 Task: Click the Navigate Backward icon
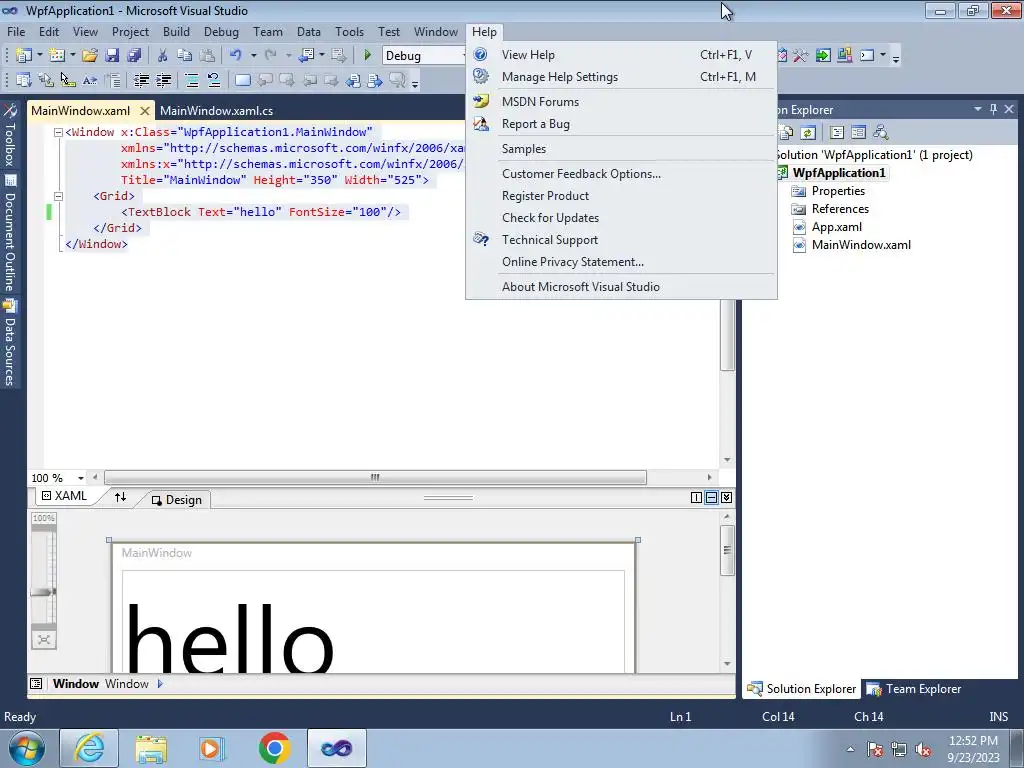(x=306, y=56)
